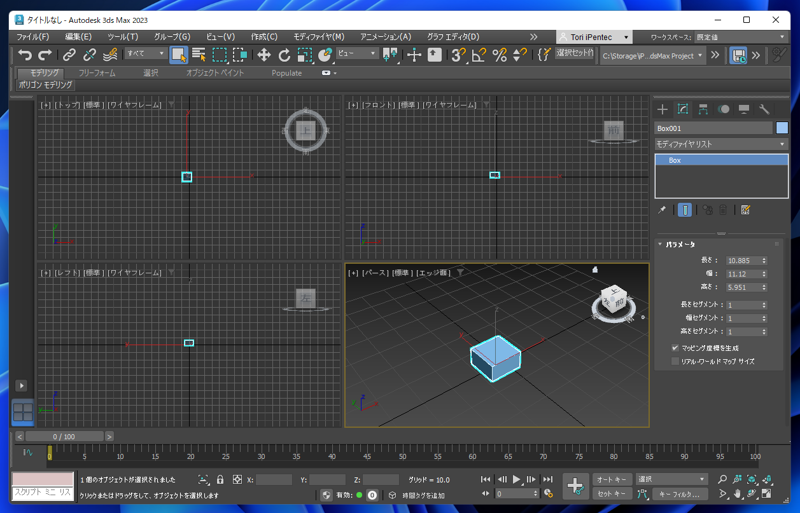The image size is (800, 513).
Task: Toggle the Percent Snap button
Action: [x=499, y=55]
